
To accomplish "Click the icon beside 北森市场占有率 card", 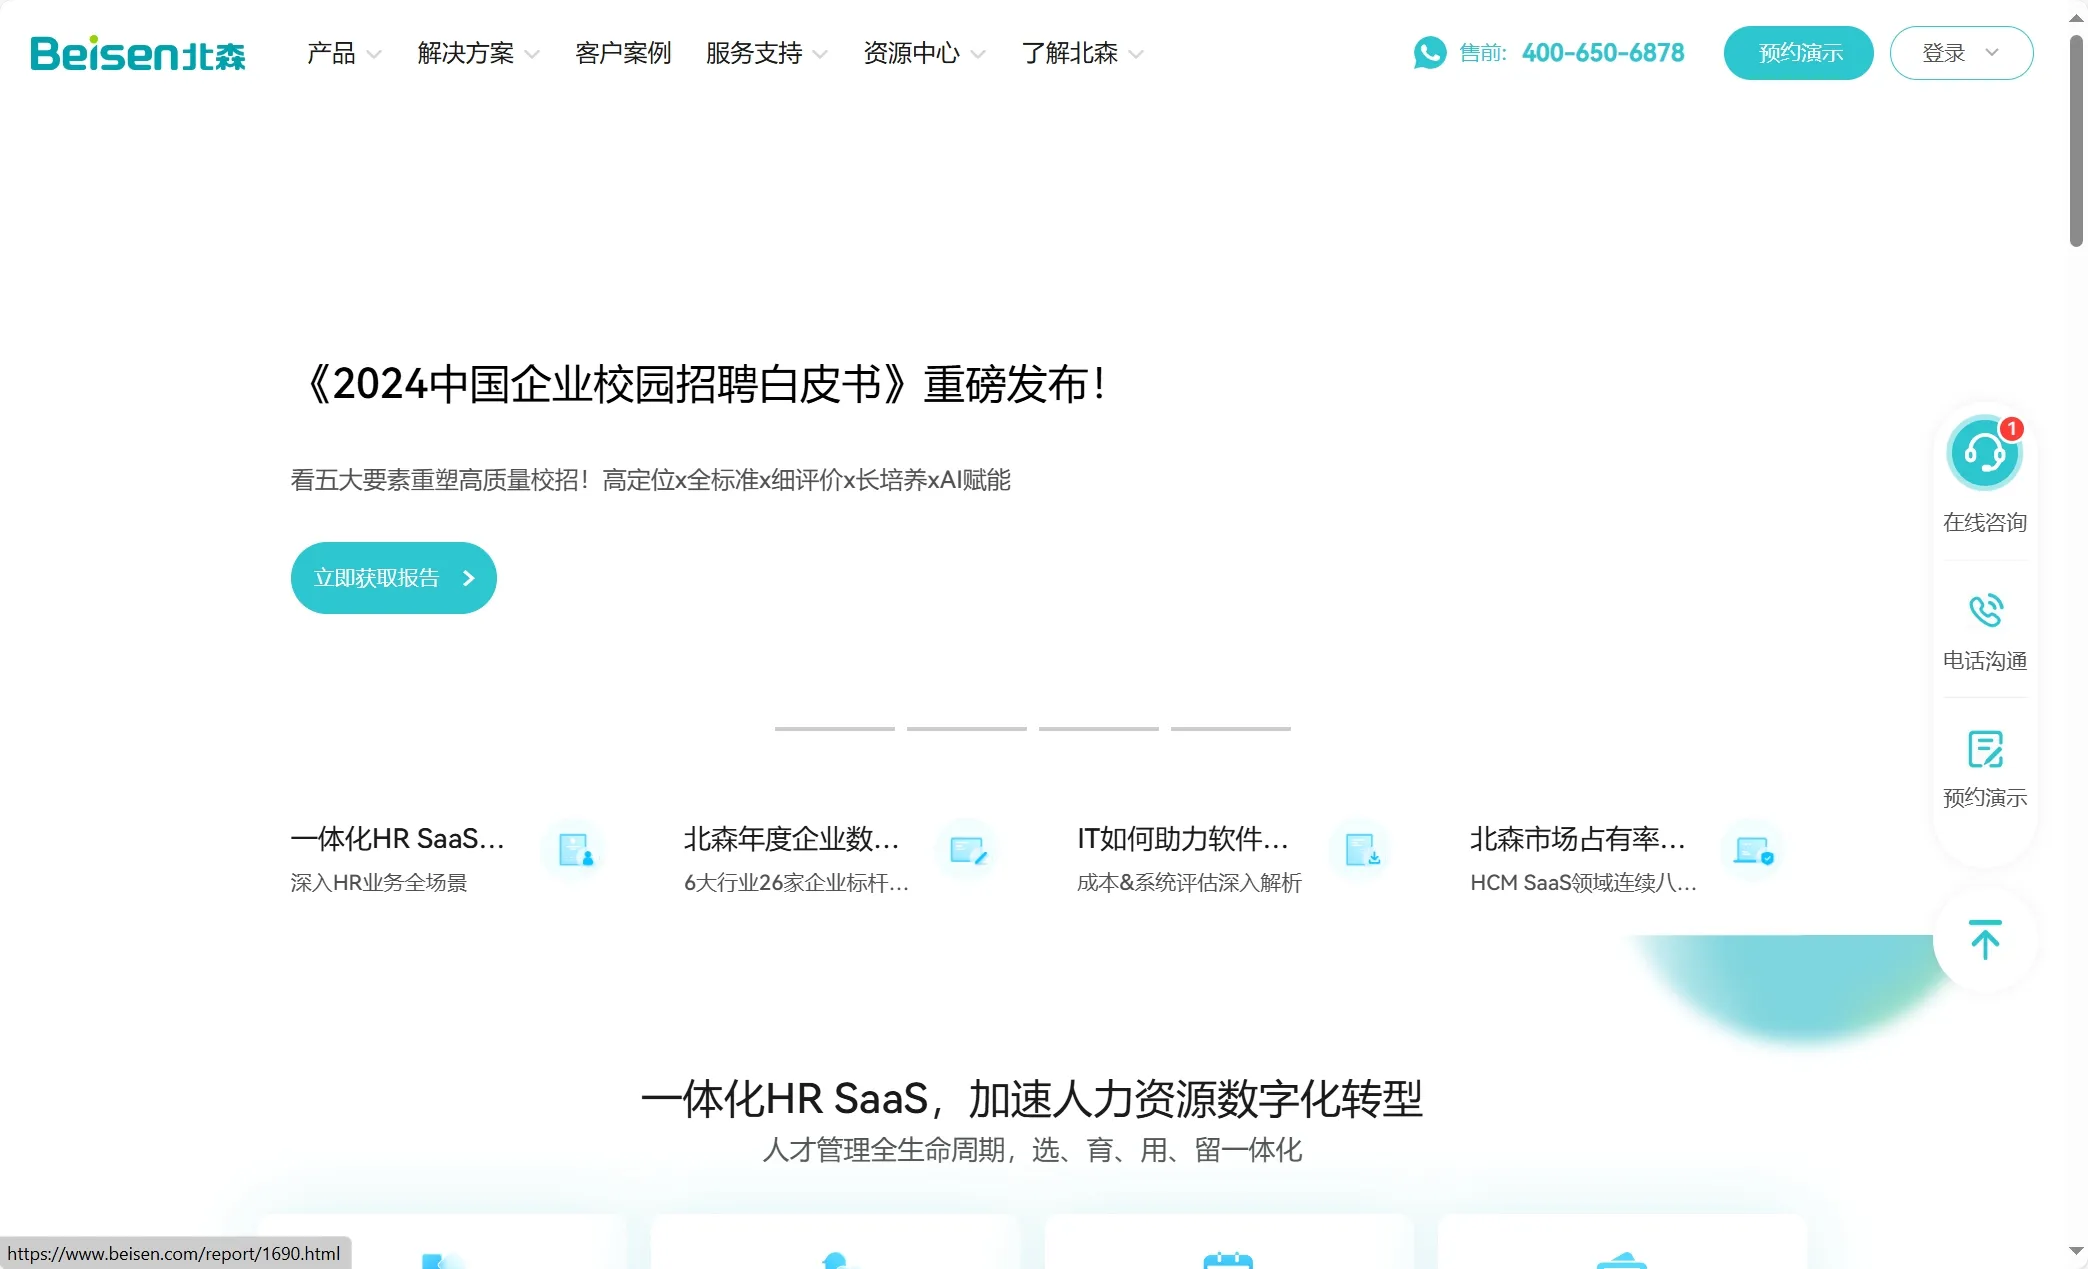I will pos(1754,850).
